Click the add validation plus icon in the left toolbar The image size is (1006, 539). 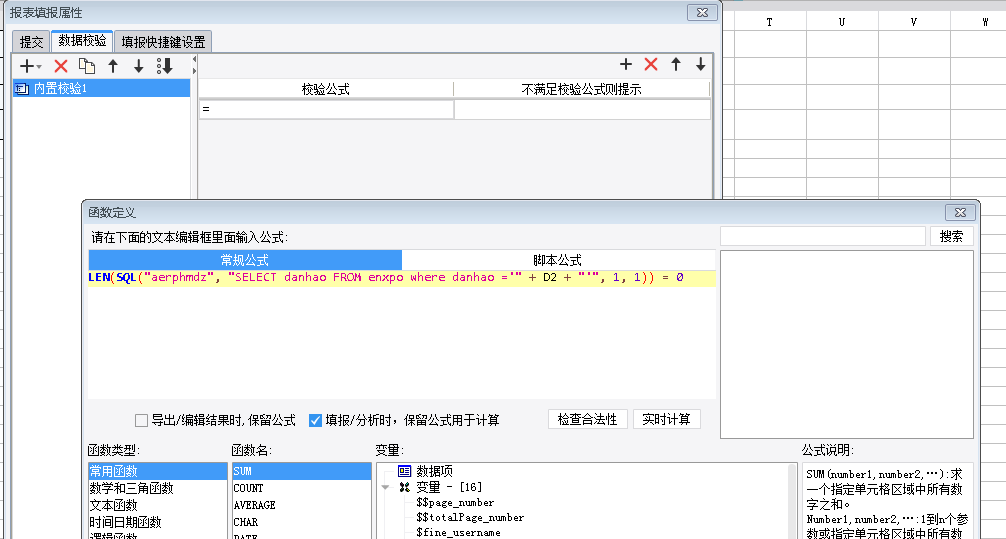point(27,65)
